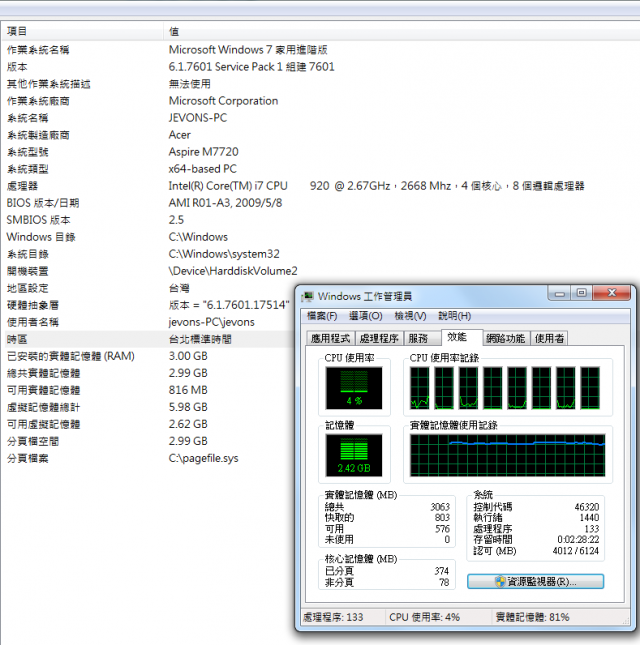Select the 地區設定 row
Viewport: 640px width, 646px height.
click(x=148, y=288)
